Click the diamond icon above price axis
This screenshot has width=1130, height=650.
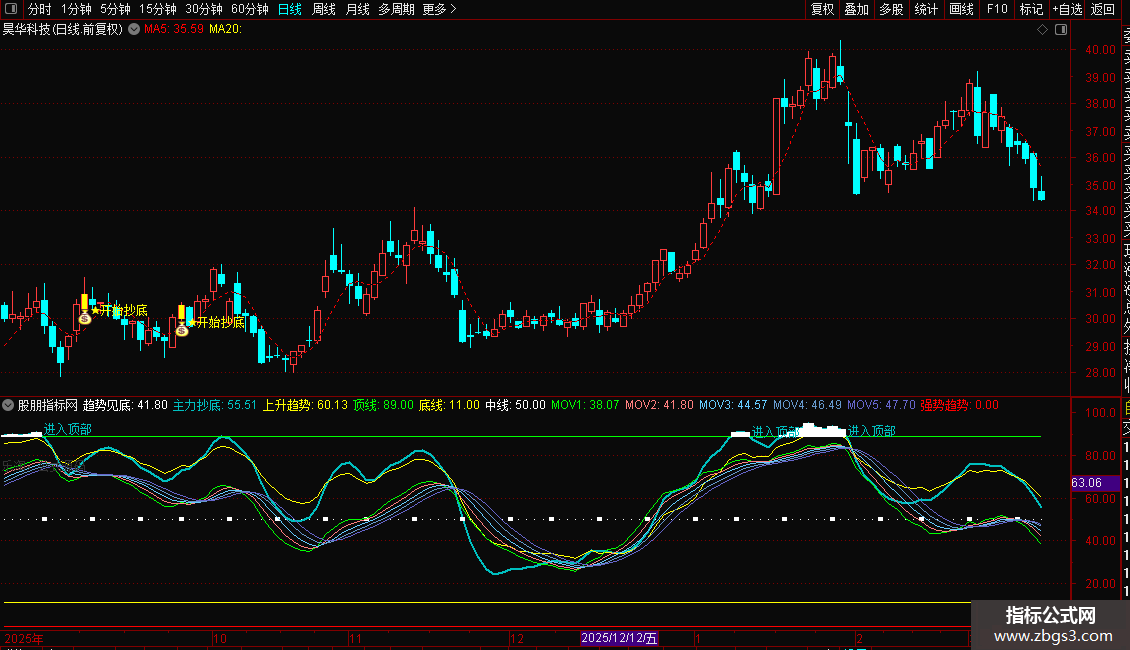coord(1042,30)
